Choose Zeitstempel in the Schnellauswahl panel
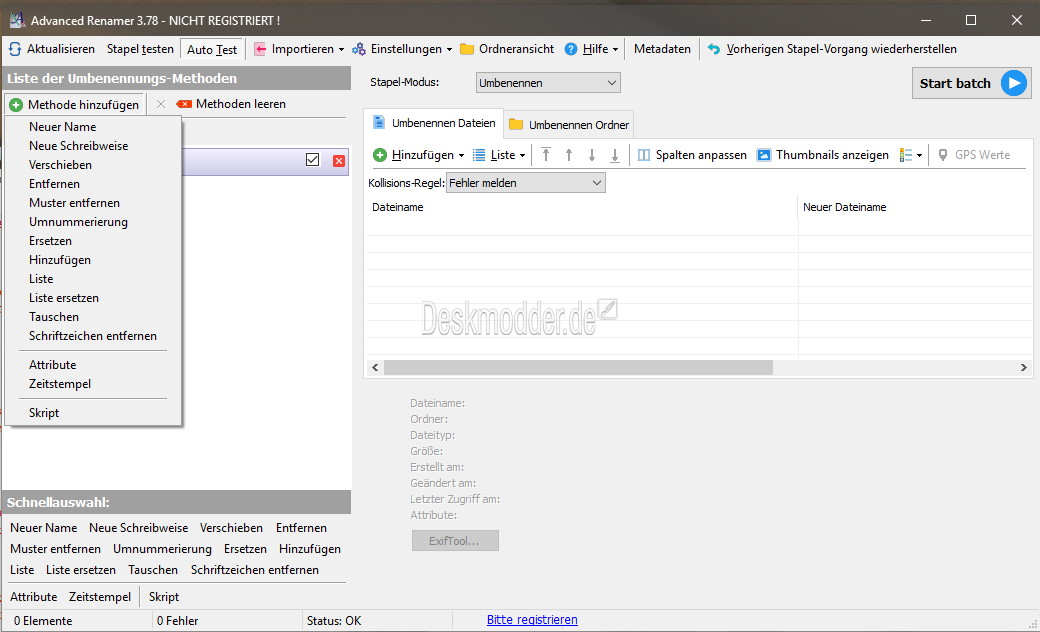1040x632 pixels. (x=100, y=597)
